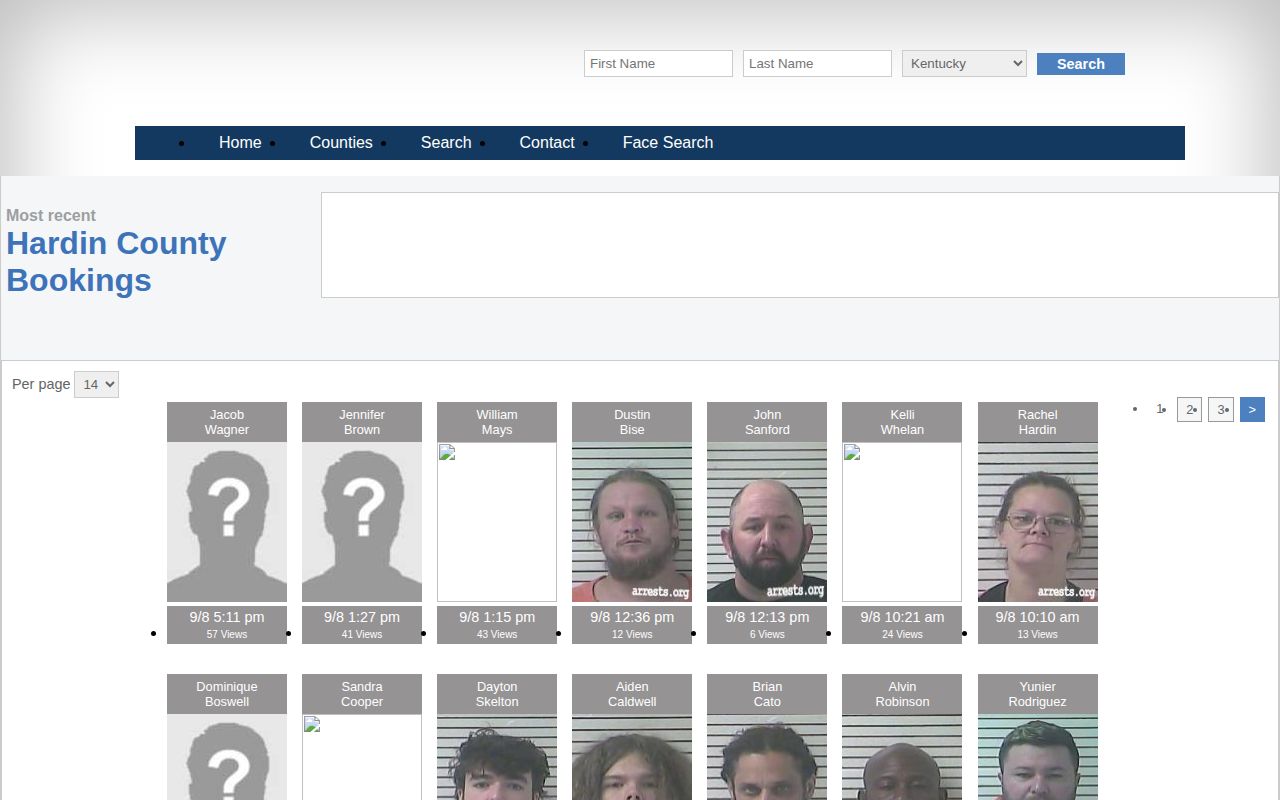
Task: Open Kelli Whelan name header
Action: [902, 422]
